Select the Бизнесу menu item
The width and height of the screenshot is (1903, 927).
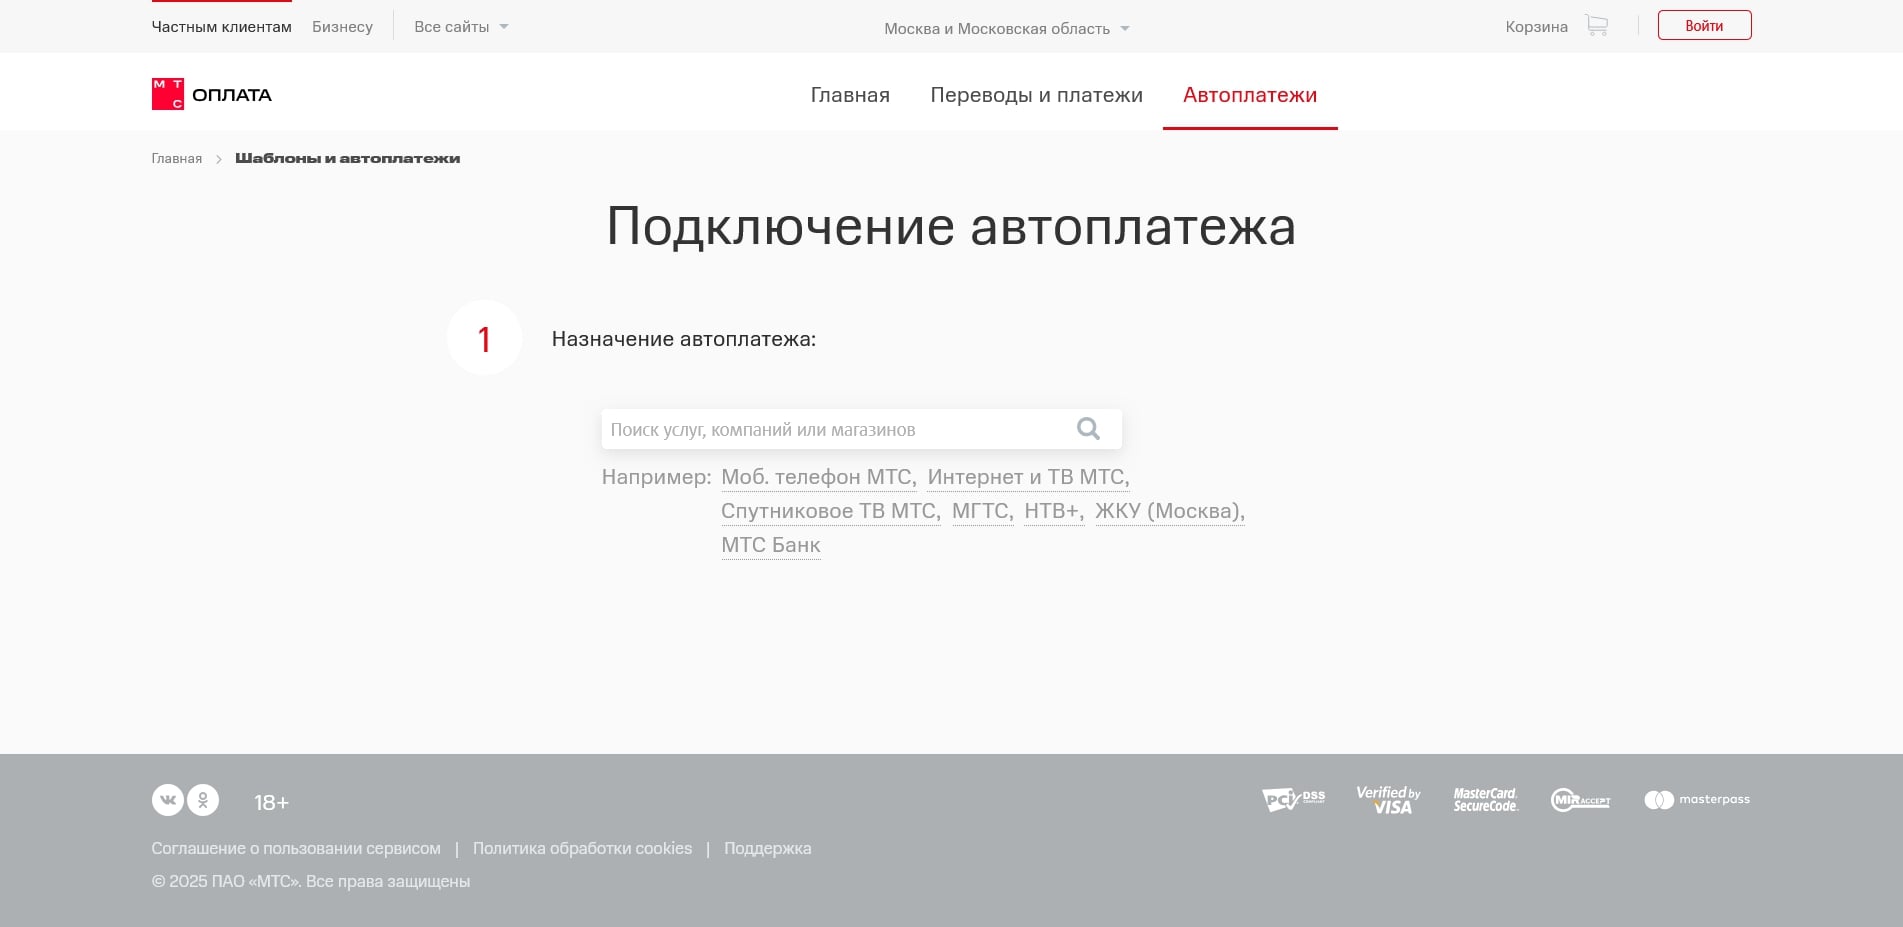[x=342, y=26]
